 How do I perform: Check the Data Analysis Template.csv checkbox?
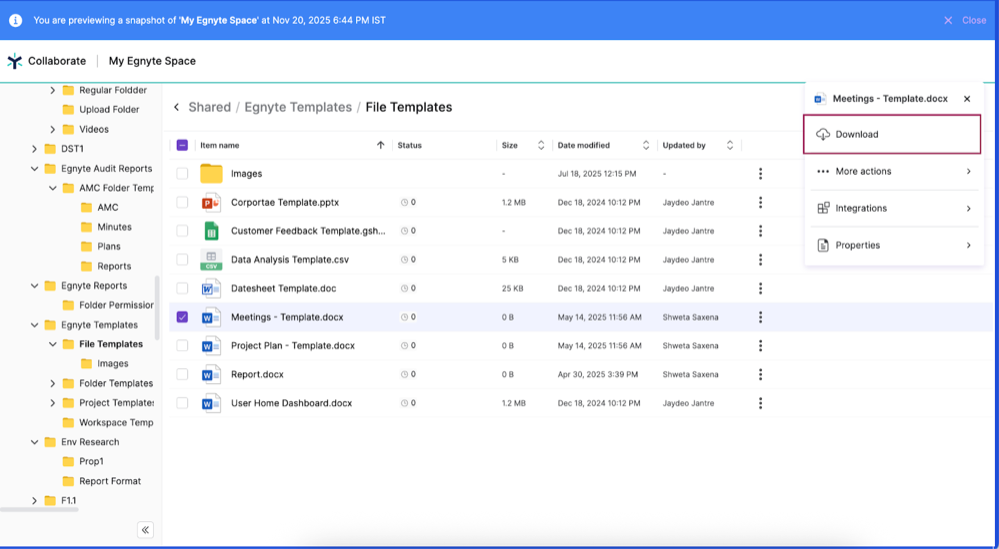point(182,260)
